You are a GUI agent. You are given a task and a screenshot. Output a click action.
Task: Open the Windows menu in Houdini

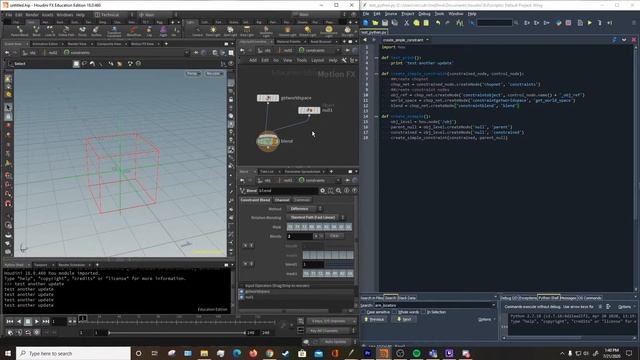pyautogui.click(x=64, y=15)
